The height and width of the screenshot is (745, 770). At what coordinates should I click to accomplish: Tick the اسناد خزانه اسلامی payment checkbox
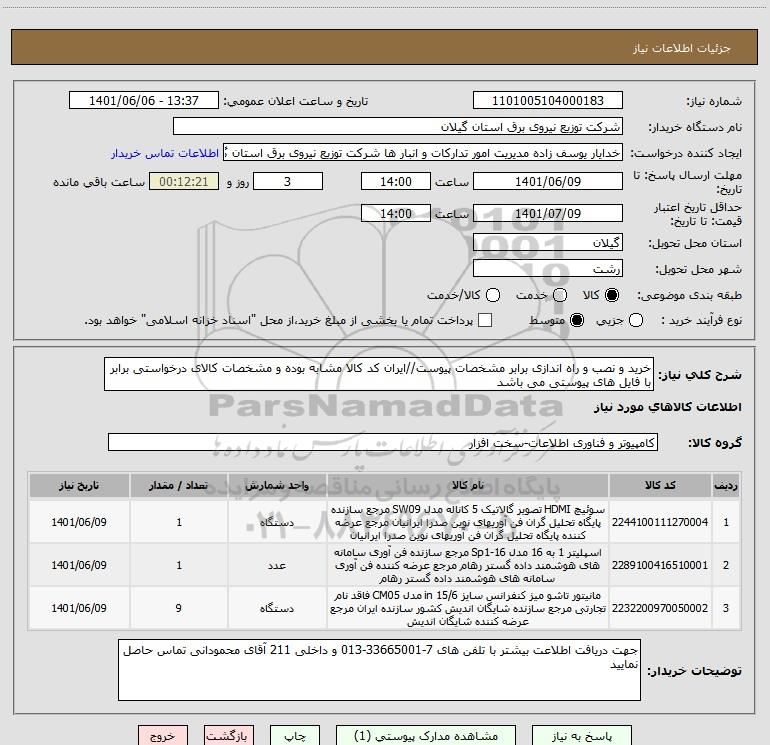[x=485, y=320]
